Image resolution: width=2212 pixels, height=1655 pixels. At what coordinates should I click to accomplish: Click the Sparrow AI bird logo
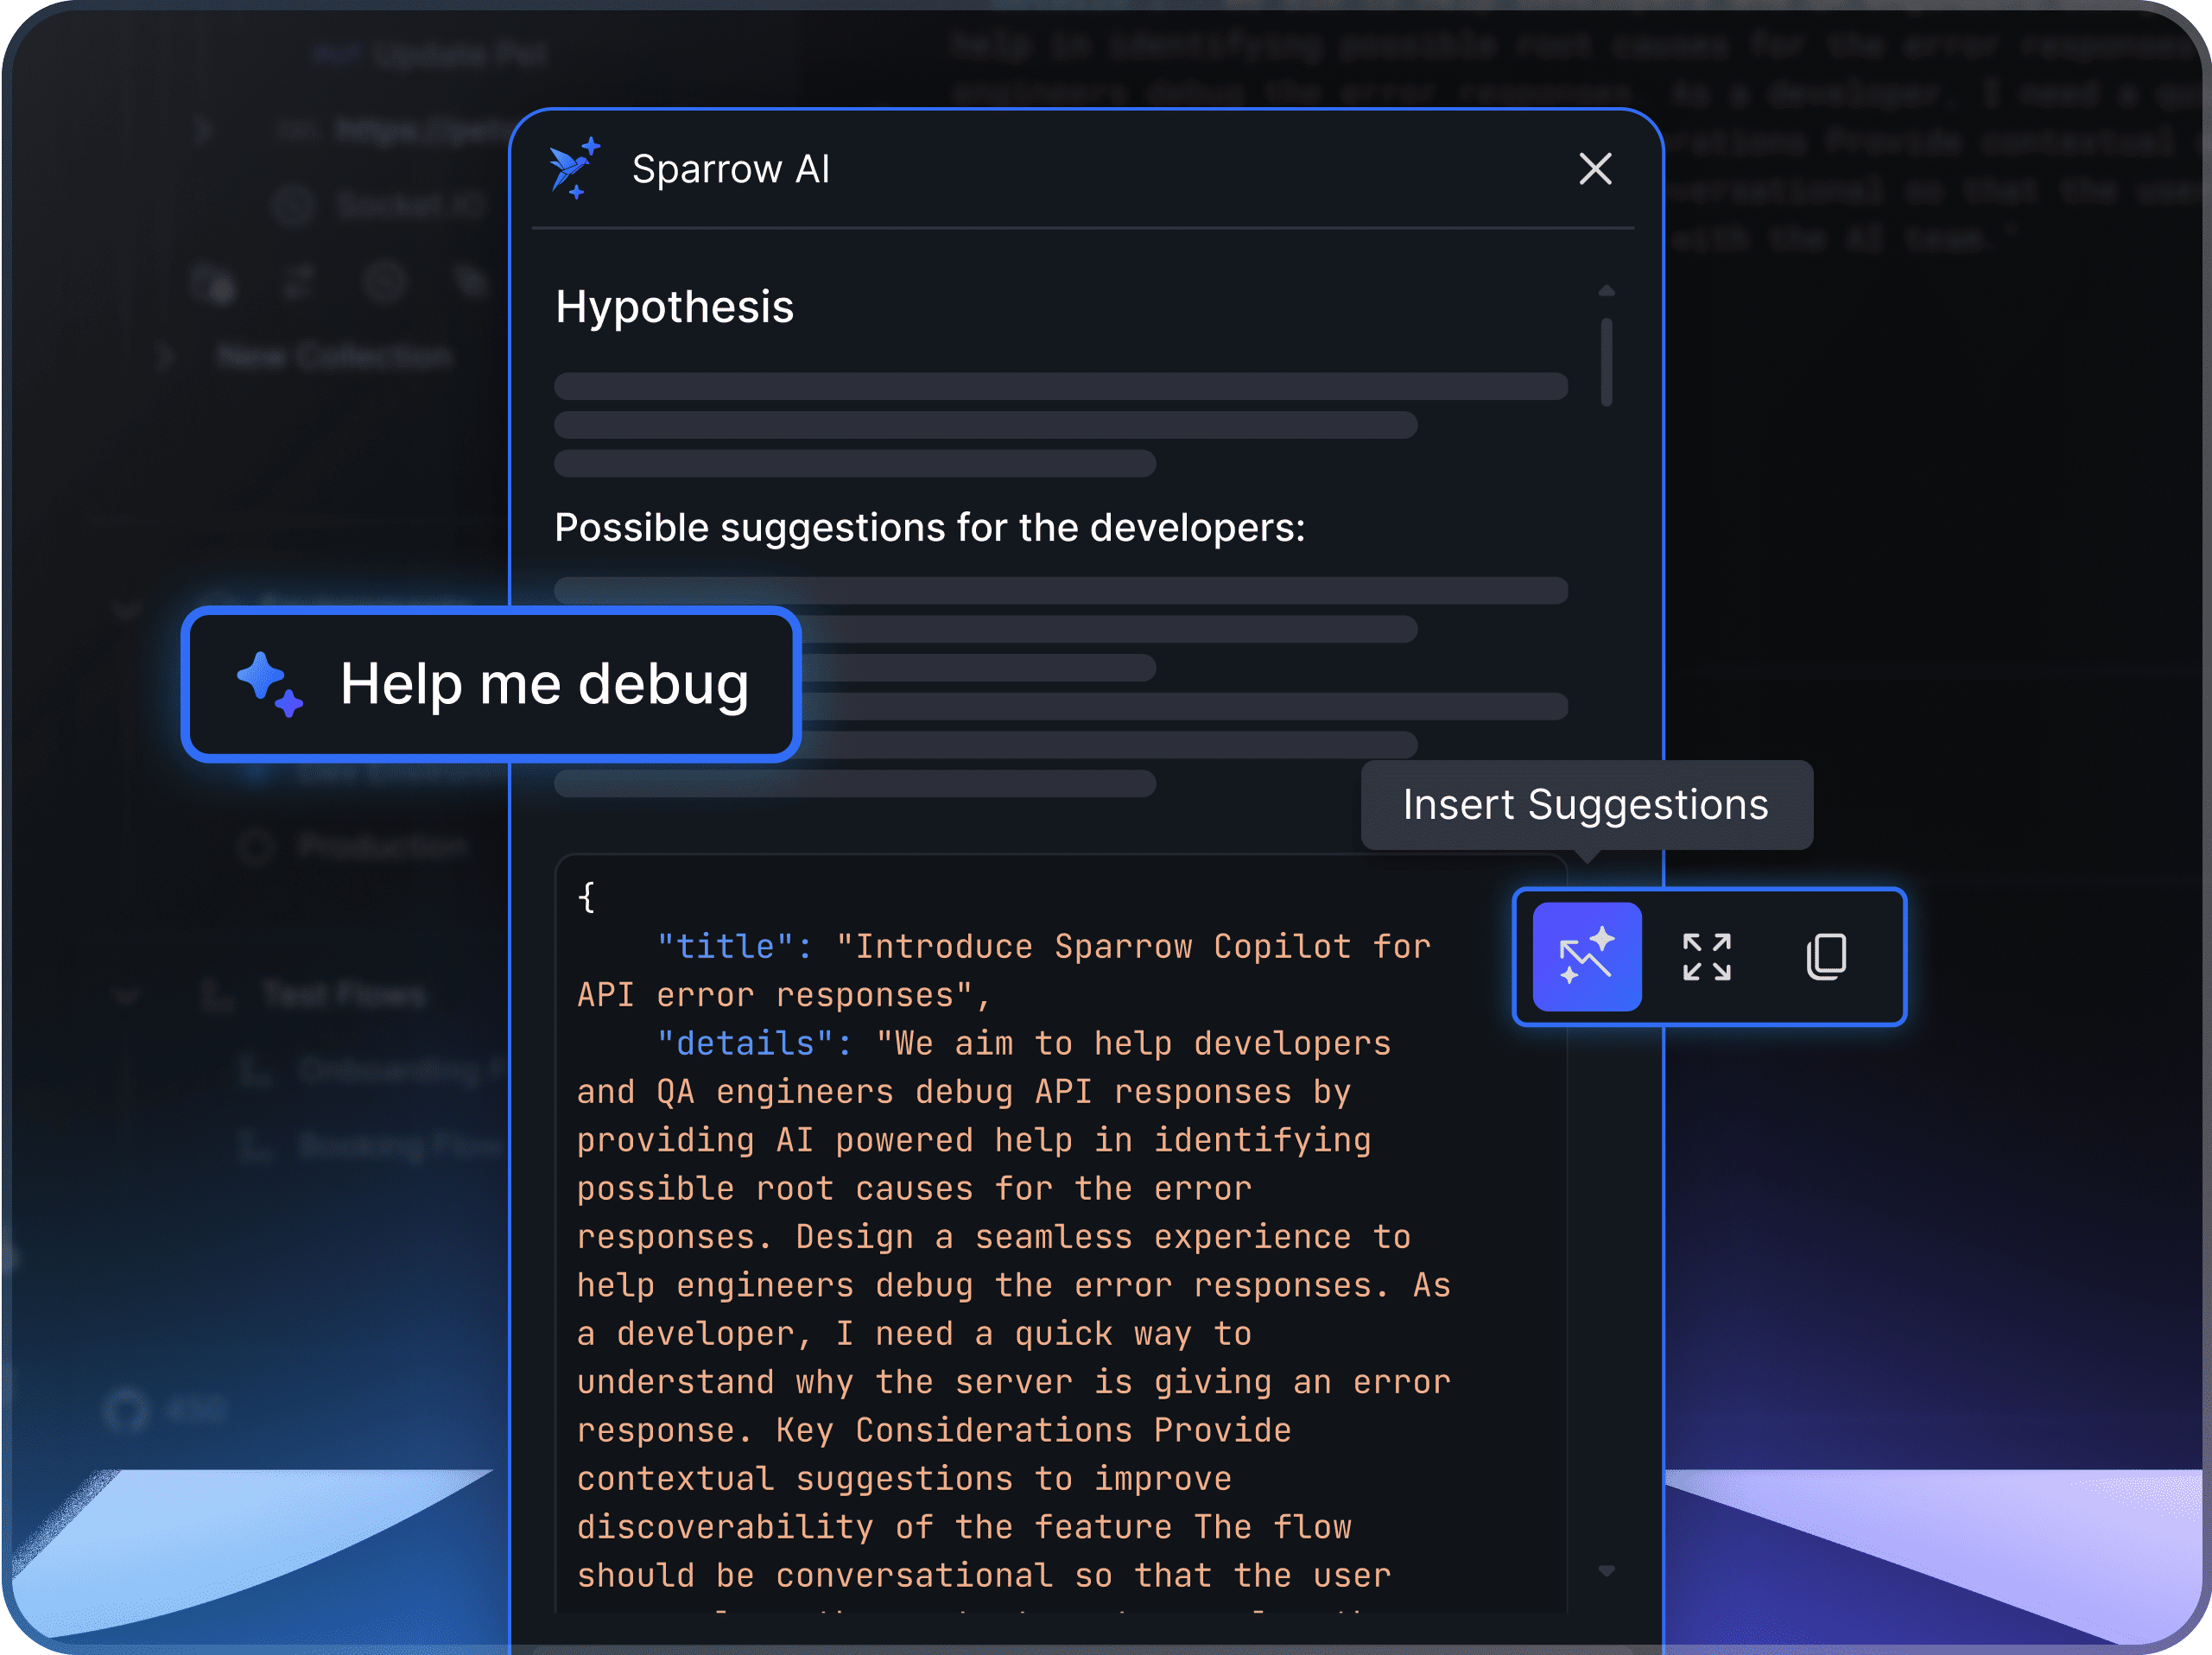point(574,168)
